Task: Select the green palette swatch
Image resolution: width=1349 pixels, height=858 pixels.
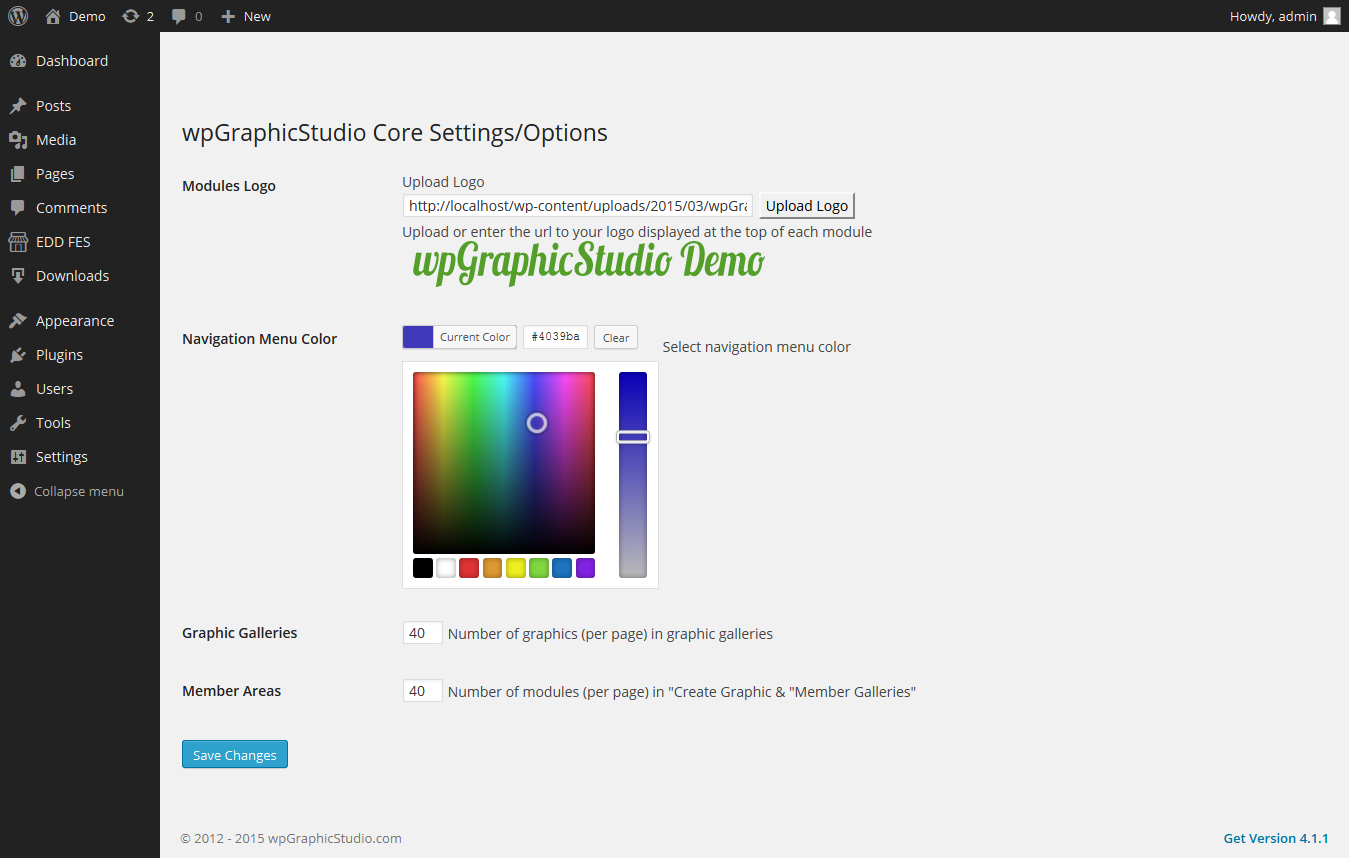Action: point(539,568)
